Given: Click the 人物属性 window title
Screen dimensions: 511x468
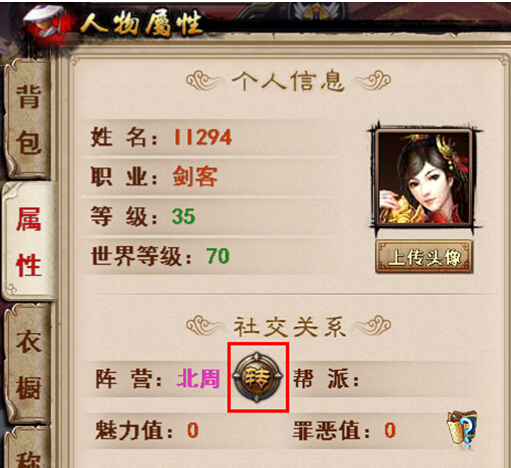Looking at the screenshot, I should click(x=141, y=24).
